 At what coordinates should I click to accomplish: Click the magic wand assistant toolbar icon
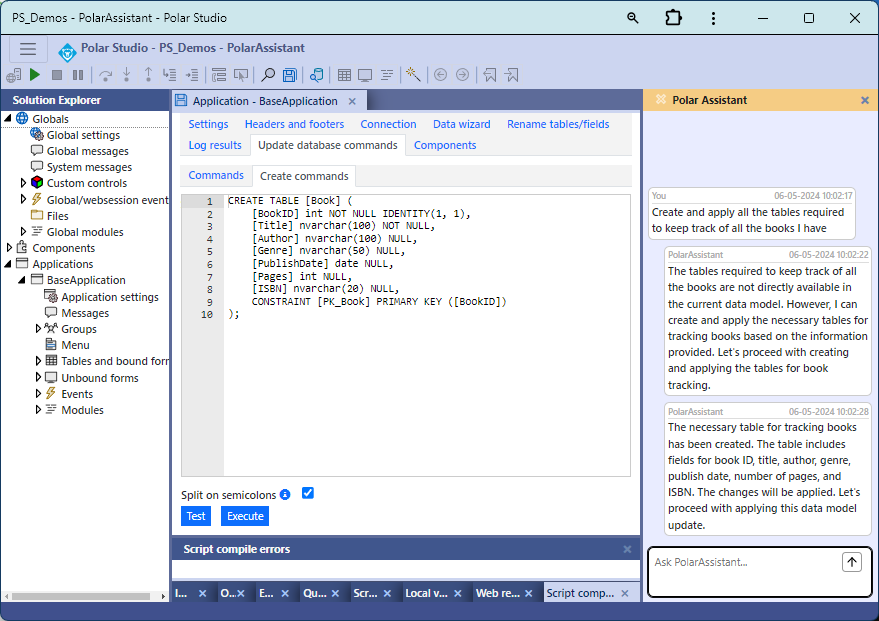413,75
